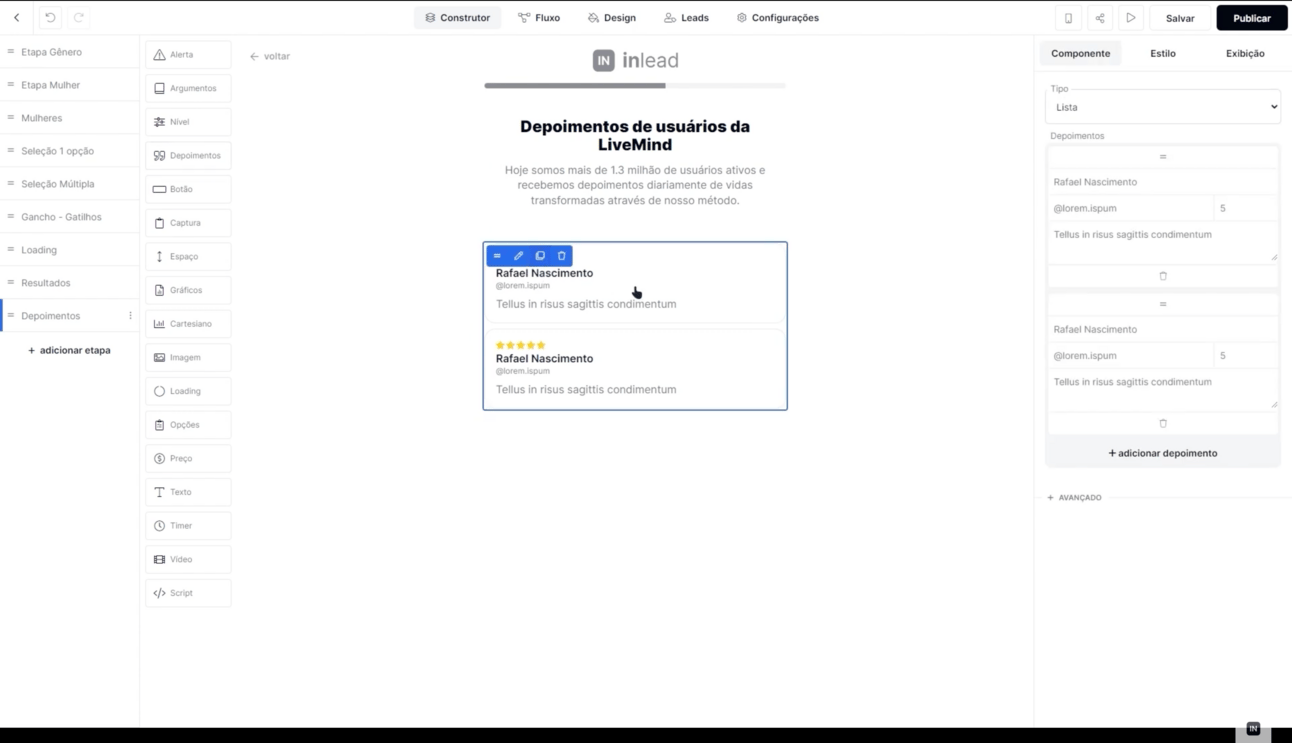Click the five-star rating on second testimonial
1292x743 pixels.
coord(521,345)
